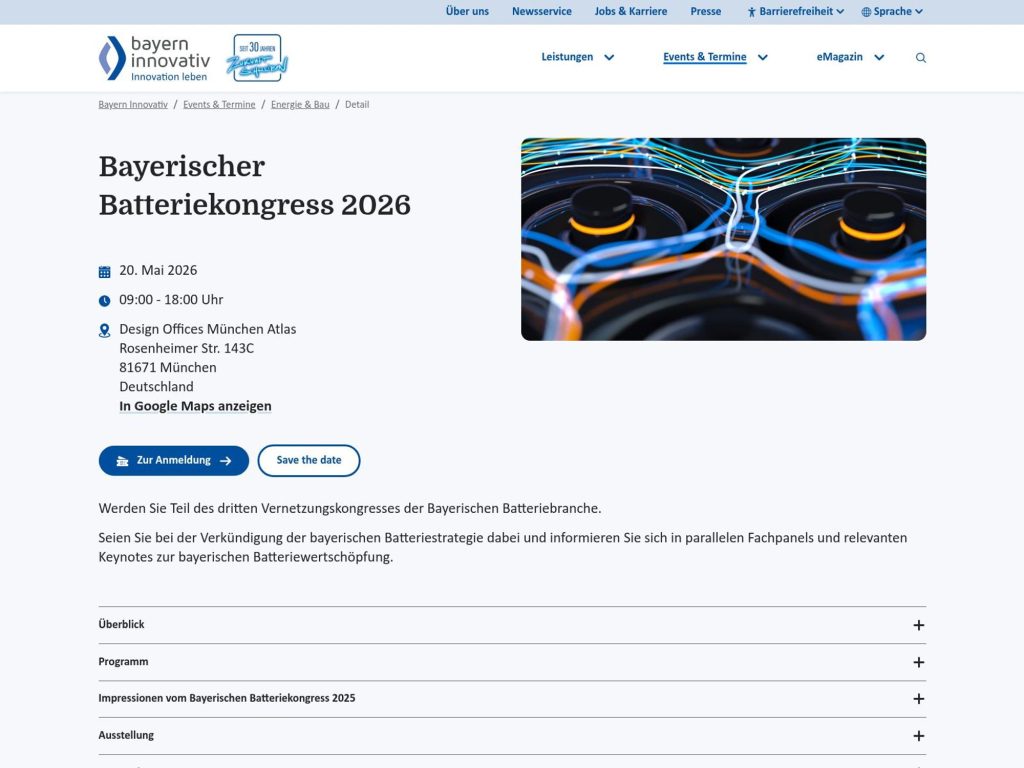Follow the Energie & Bau breadcrumb link
The width and height of the screenshot is (1024, 768).
pos(300,104)
